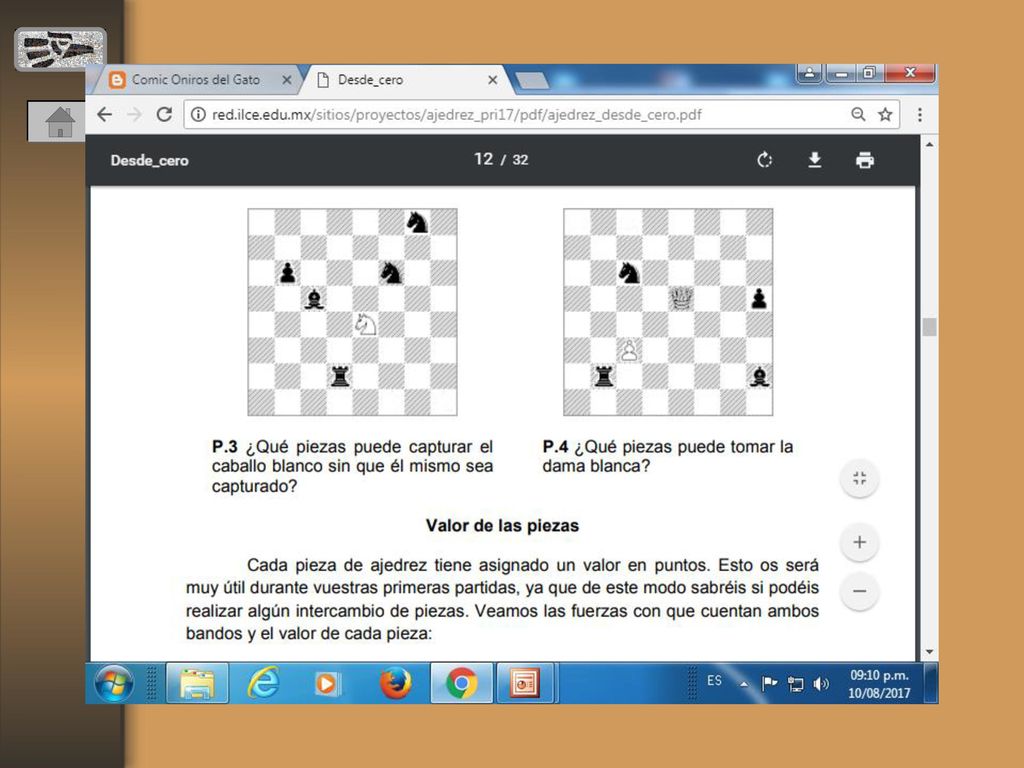Click the Desde_cero document title
The height and width of the screenshot is (768, 1024).
[150, 161]
